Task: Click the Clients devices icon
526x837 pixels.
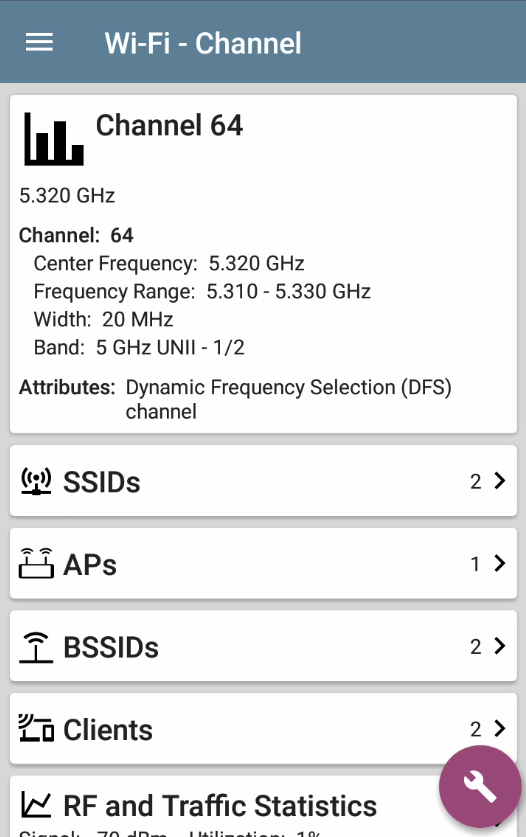Action: tap(36, 729)
